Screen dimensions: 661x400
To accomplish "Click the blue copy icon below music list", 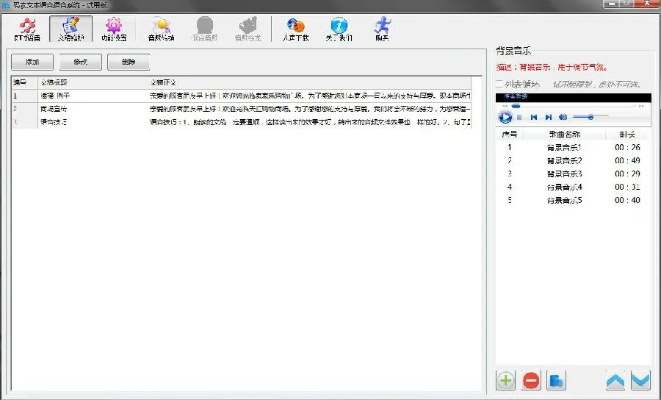I will pyautogui.click(x=558, y=380).
